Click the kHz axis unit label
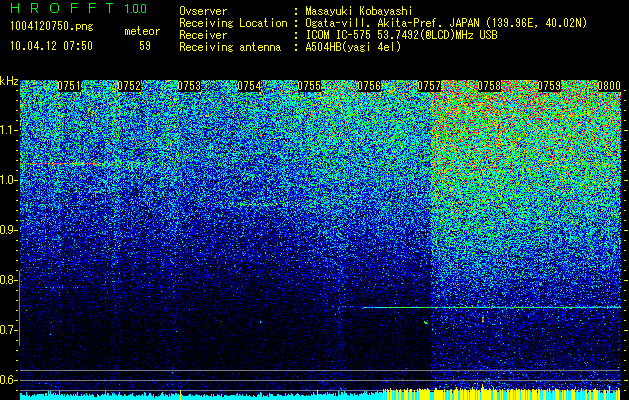Viewport: 629px width, 400px height. [9, 81]
